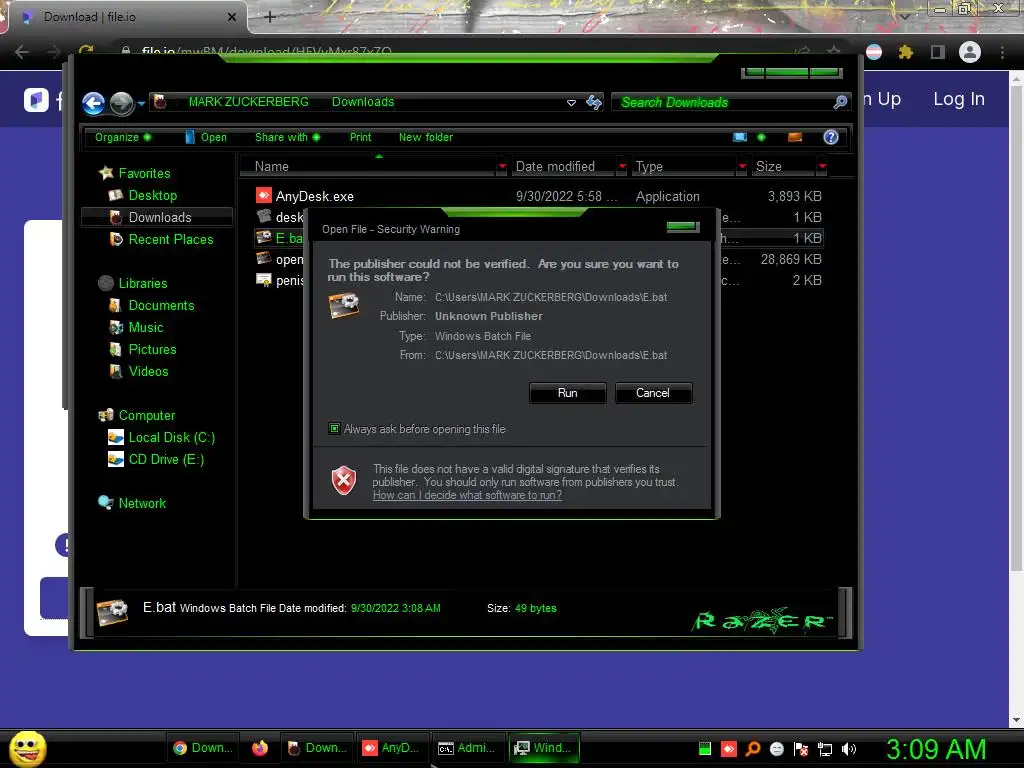
Task: Open a new Chrome tab
Action: click(270, 18)
